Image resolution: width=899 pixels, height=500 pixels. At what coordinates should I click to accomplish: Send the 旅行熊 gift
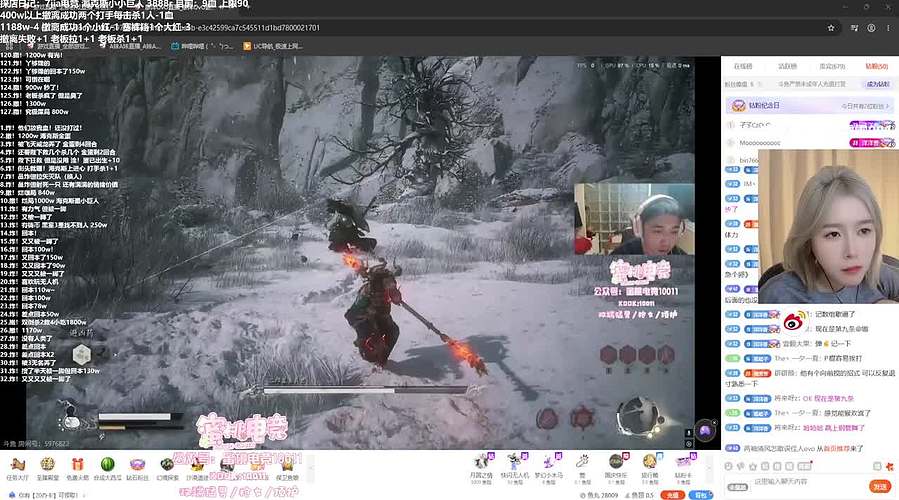[650, 468]
